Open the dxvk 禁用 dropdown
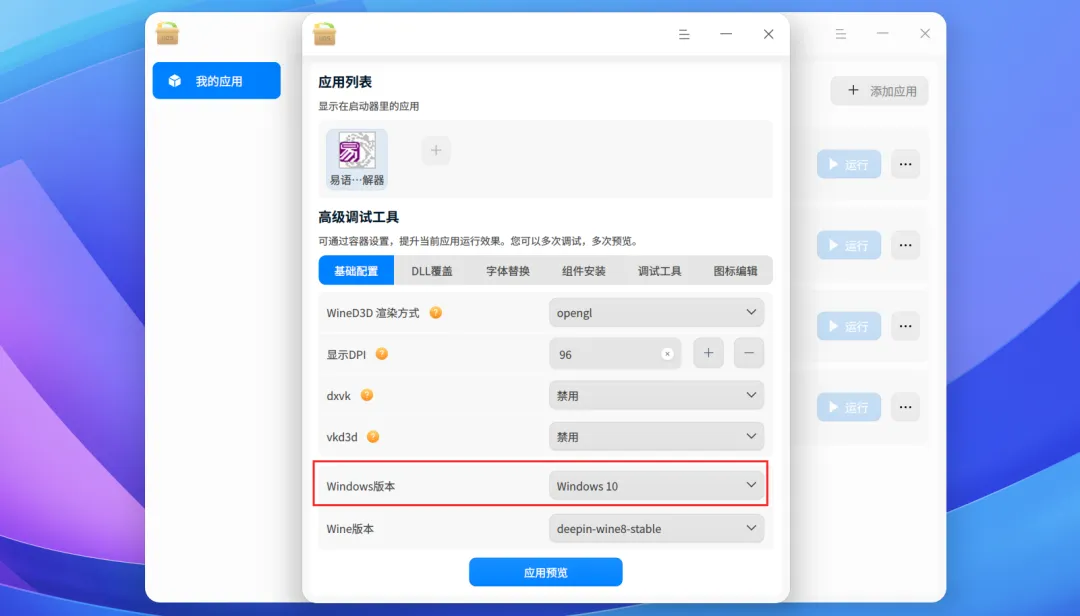The image size is (1080, 616). (656, 395)
